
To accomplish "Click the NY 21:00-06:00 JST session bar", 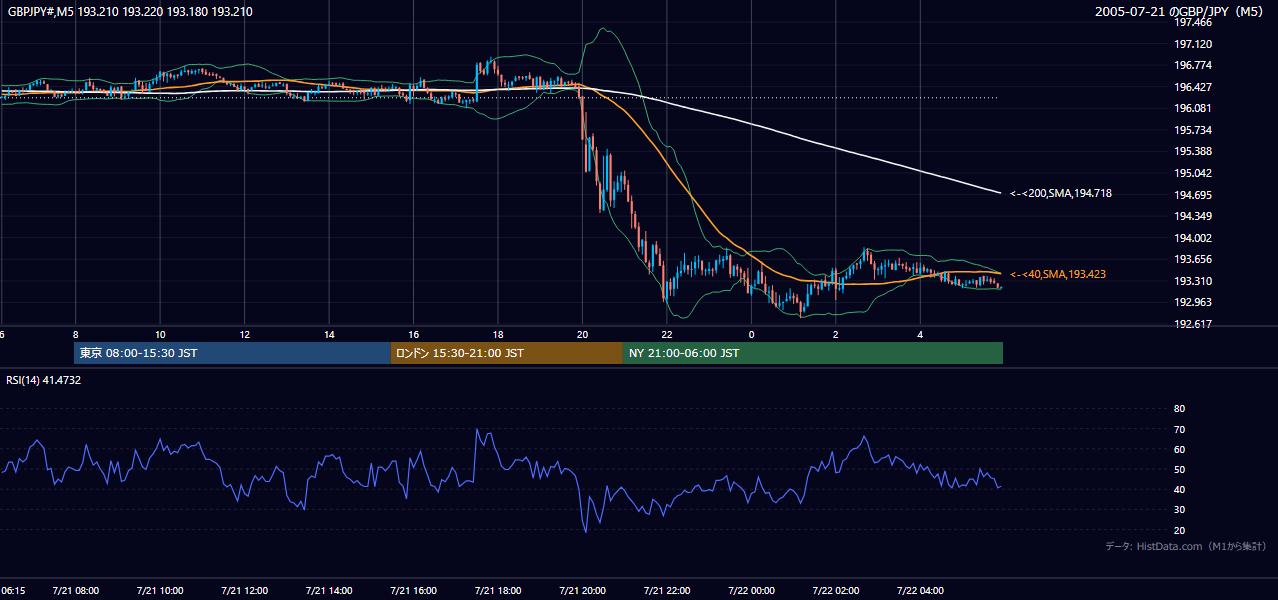I will tap(813, 353).
